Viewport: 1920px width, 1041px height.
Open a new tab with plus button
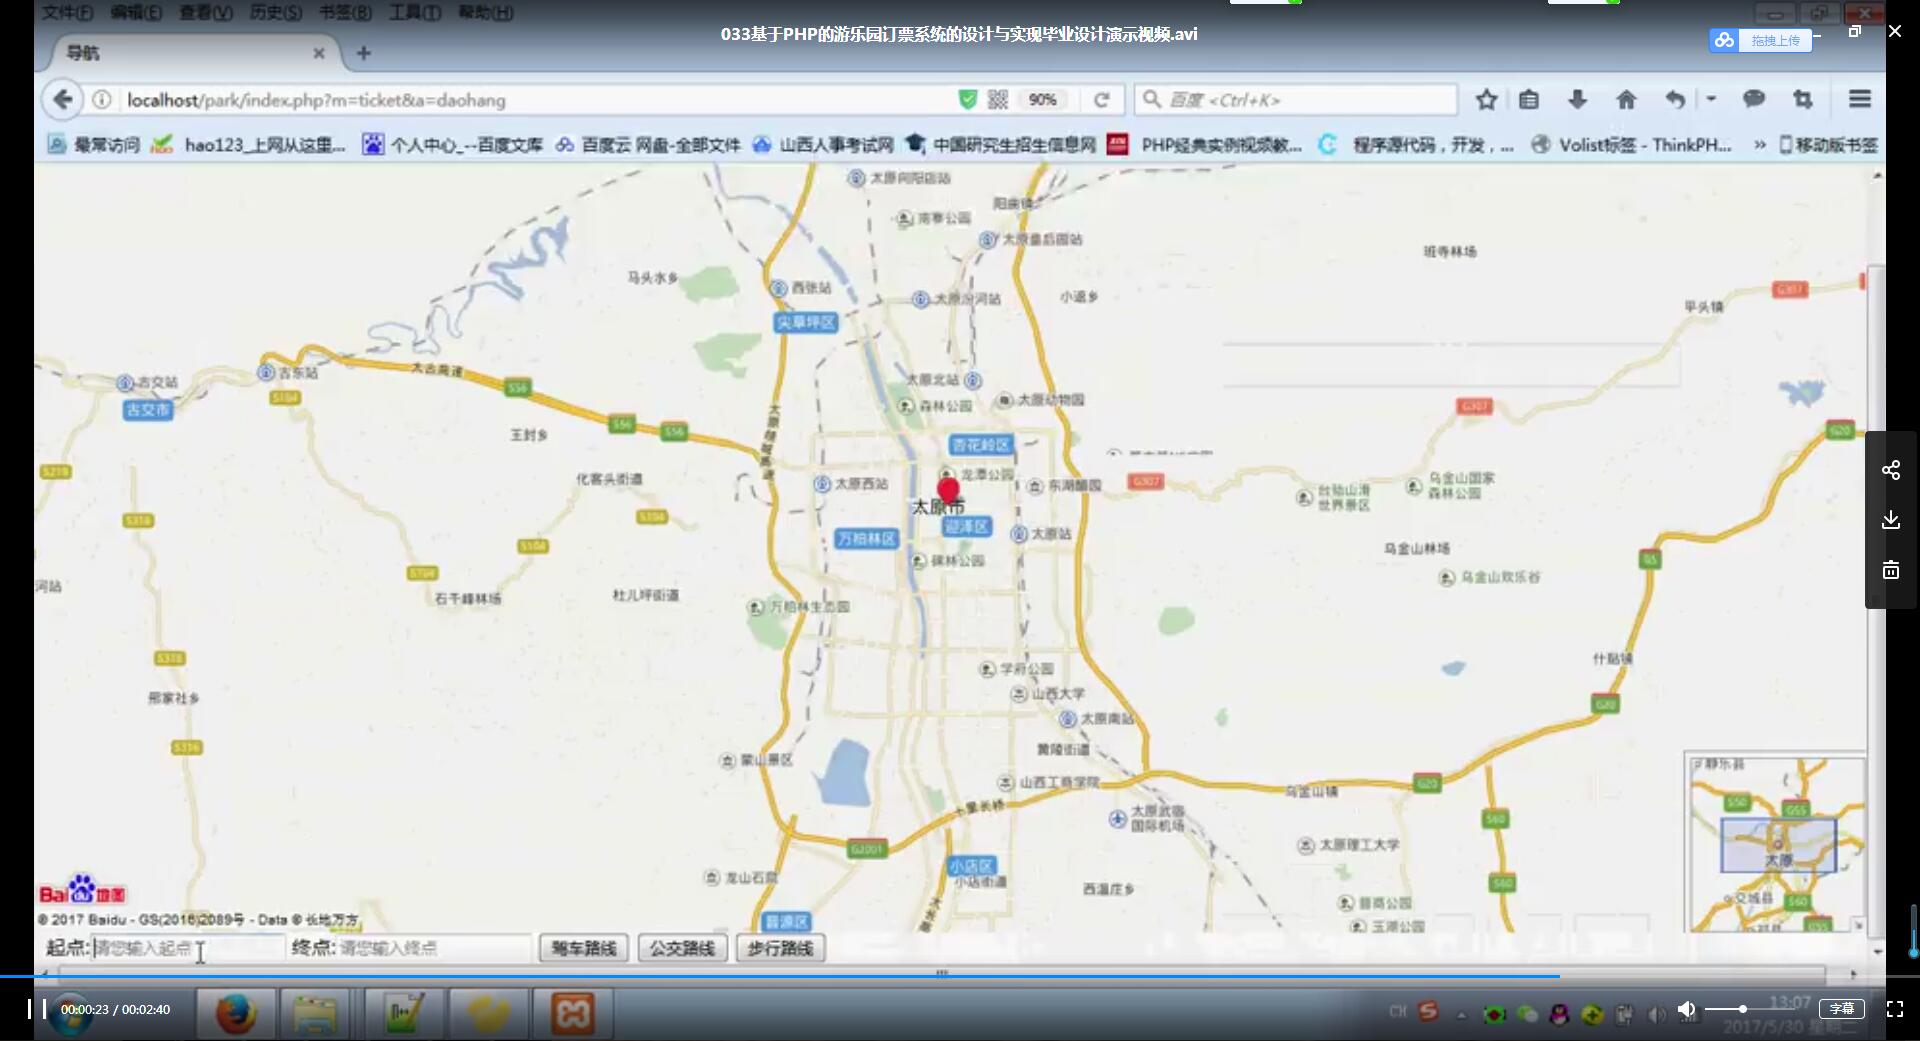(x=364, y=53)
